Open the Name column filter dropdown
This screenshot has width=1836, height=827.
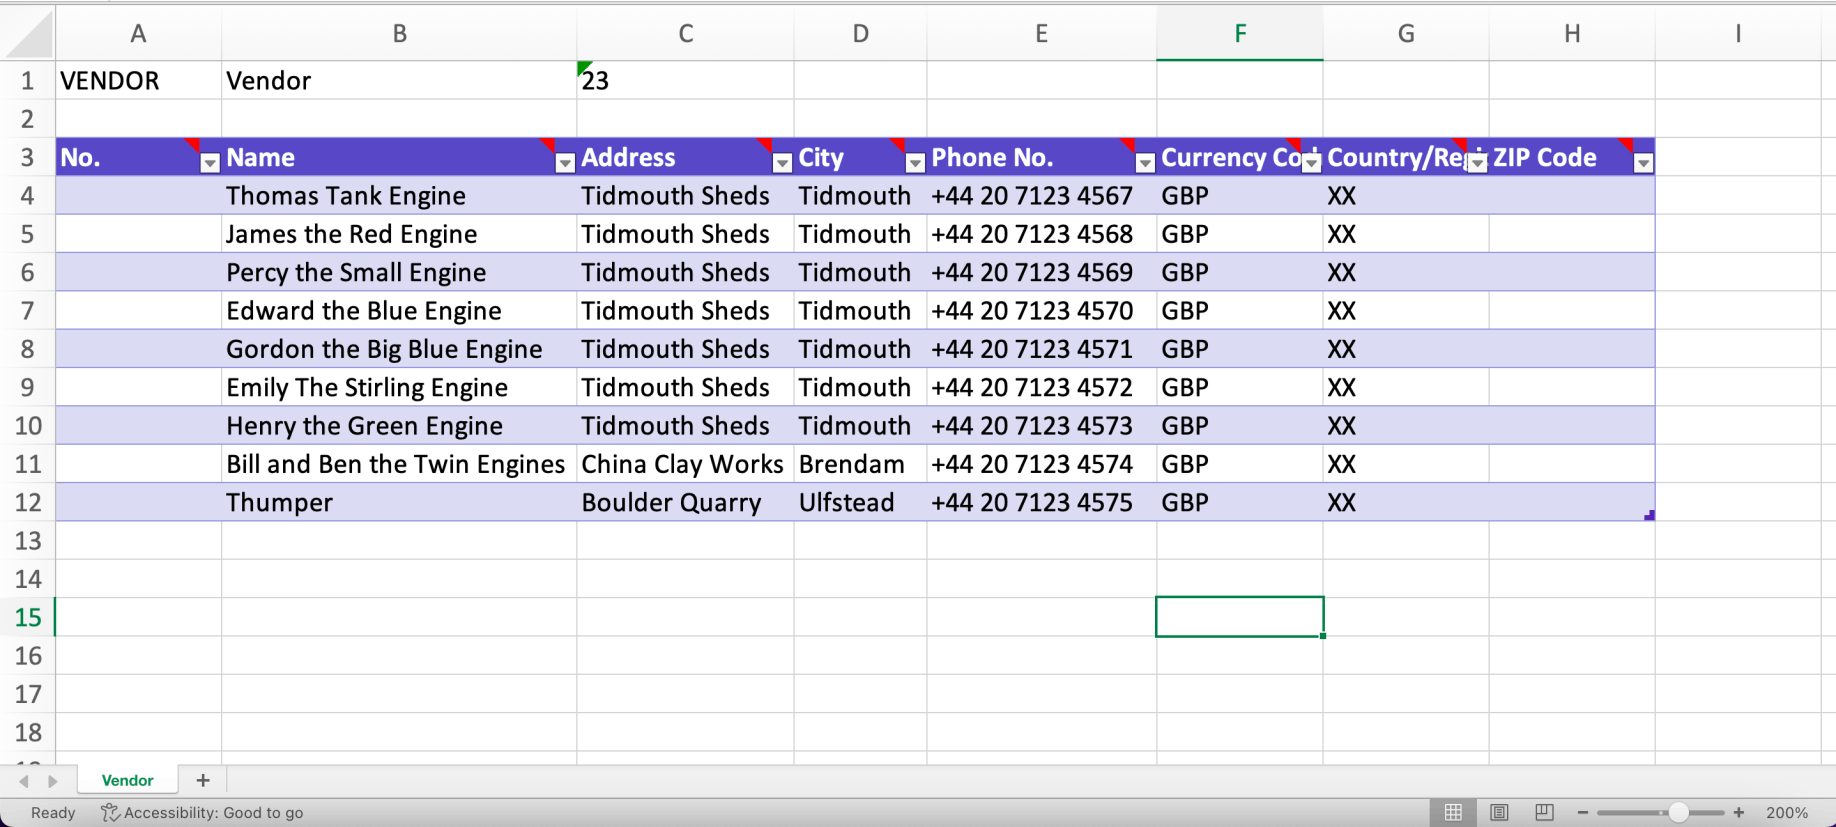(565, 163)
